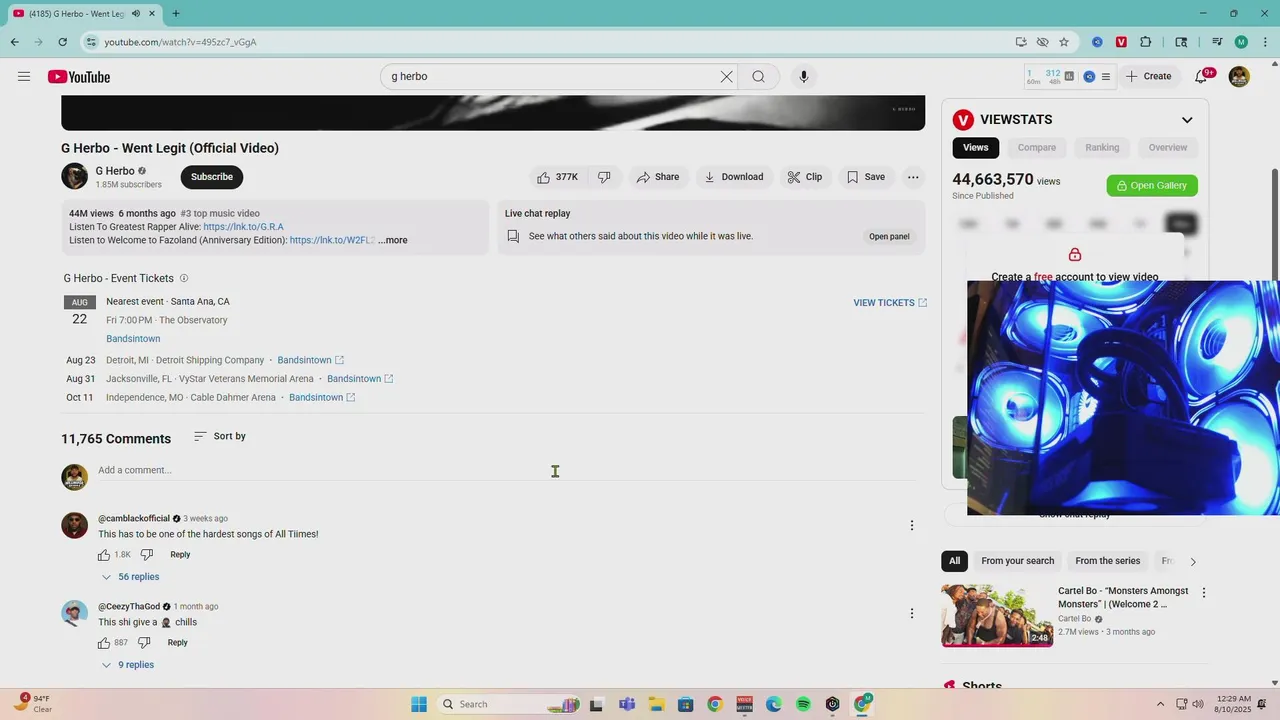Click the Add a comment field

click(x=506, y=470)
